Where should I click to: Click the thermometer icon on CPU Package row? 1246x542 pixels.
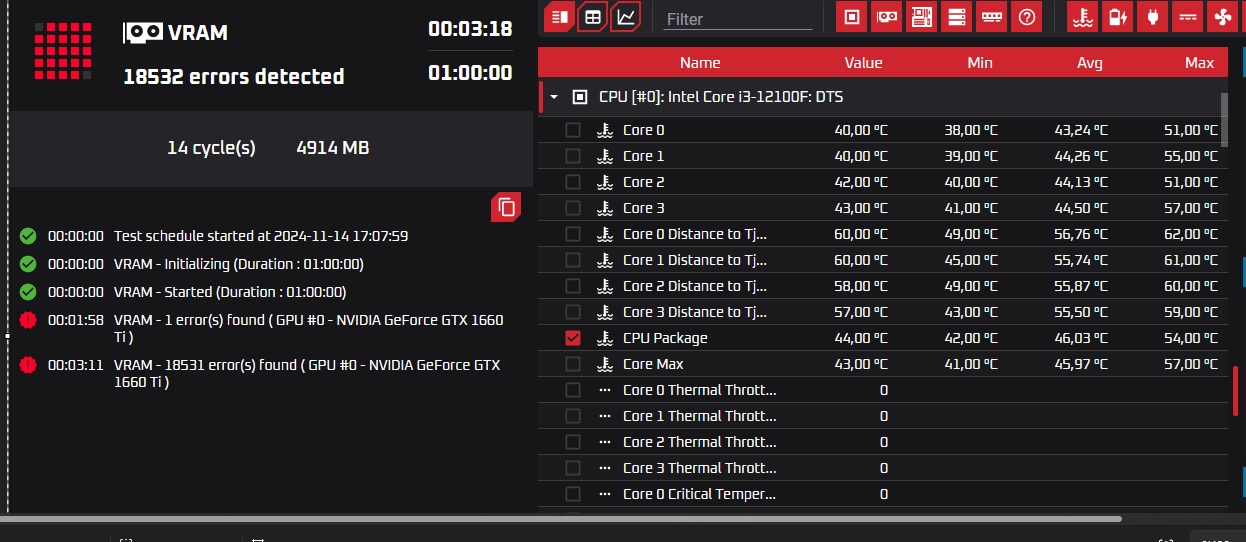[604, 338]
